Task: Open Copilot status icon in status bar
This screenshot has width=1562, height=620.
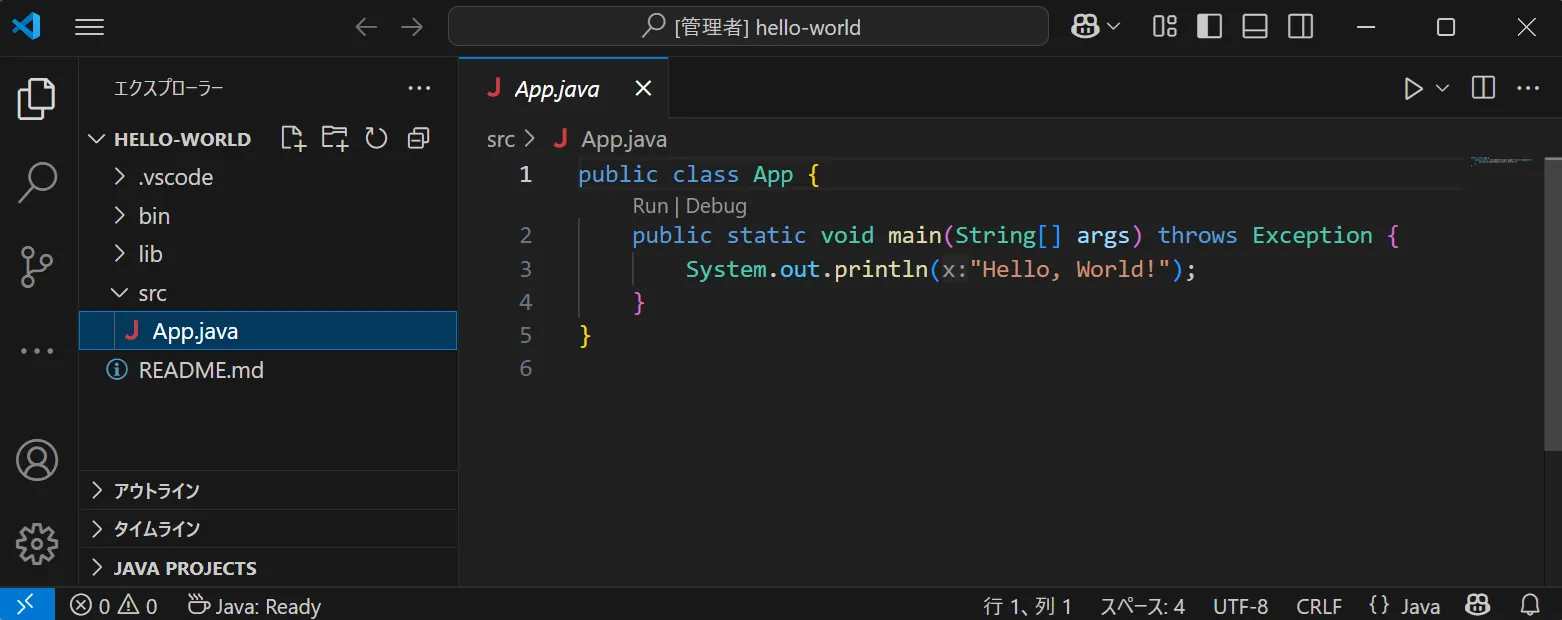Action: [x=1479, y=605]
